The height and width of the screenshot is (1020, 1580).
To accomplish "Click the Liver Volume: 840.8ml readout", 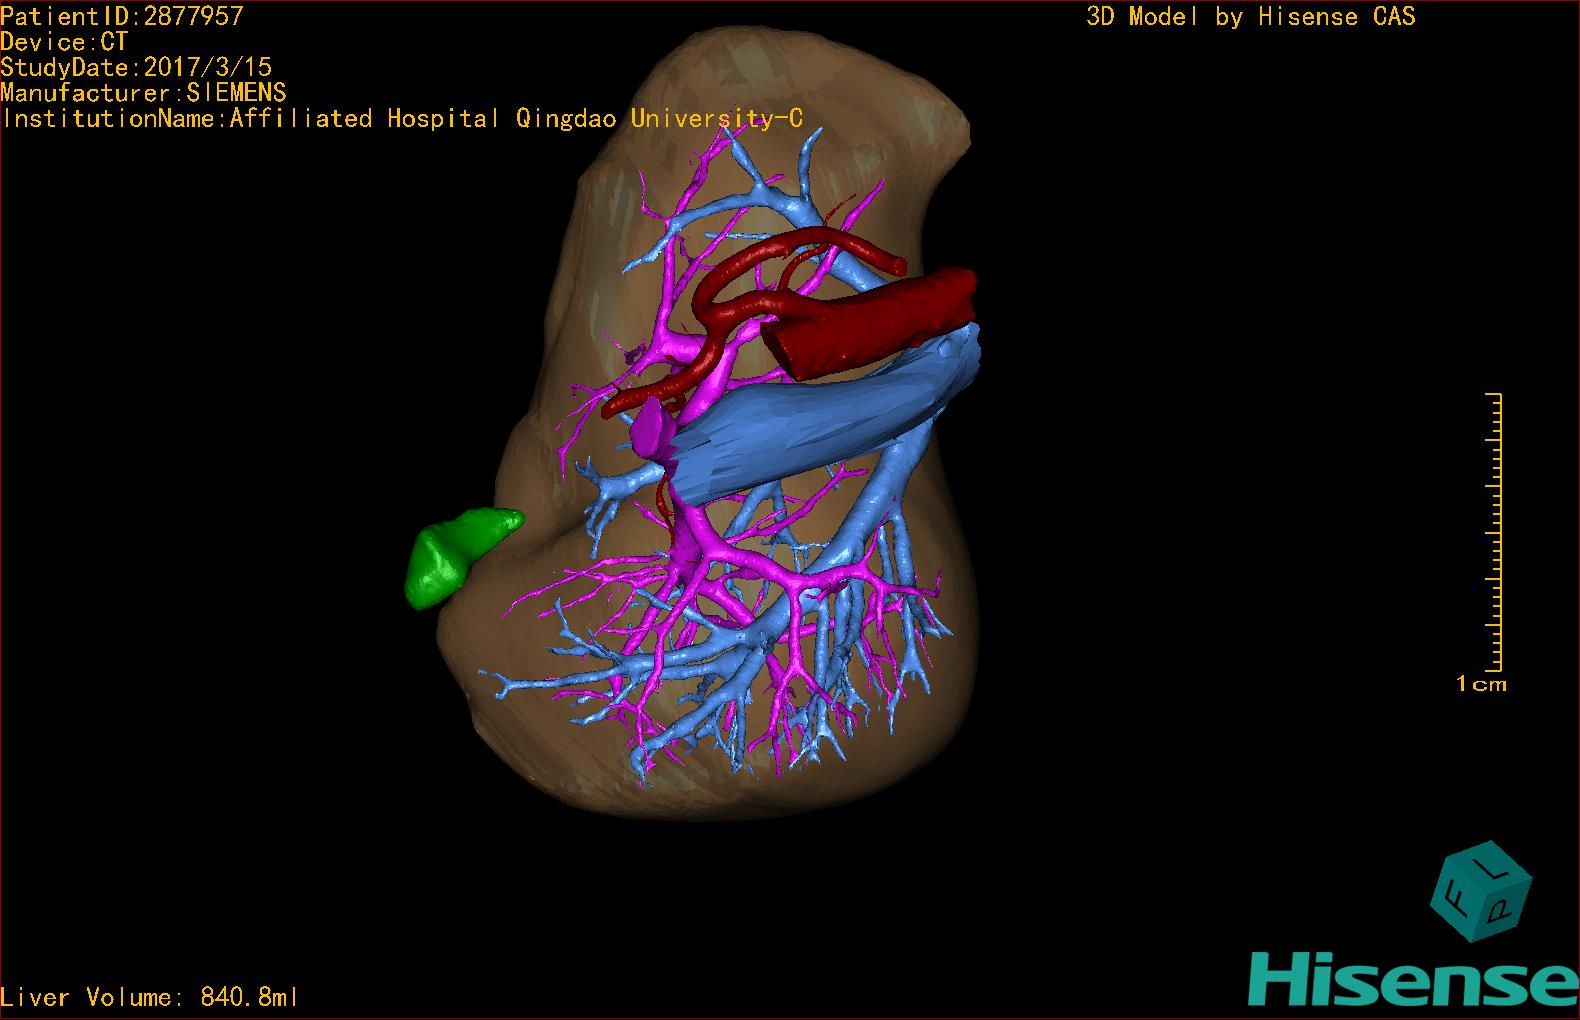I will (150, 997).
